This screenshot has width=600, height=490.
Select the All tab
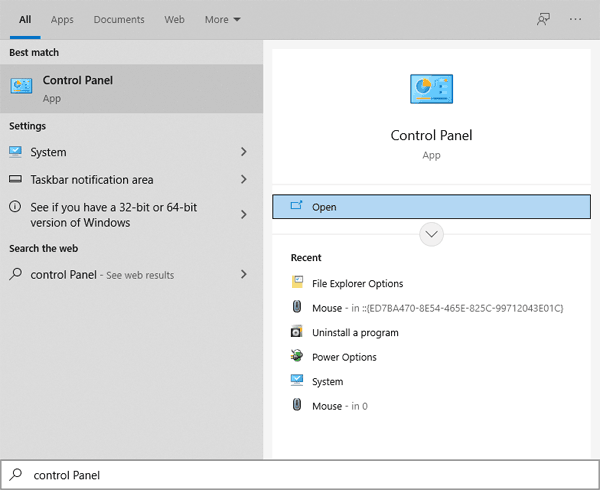[x=25, y=20]
